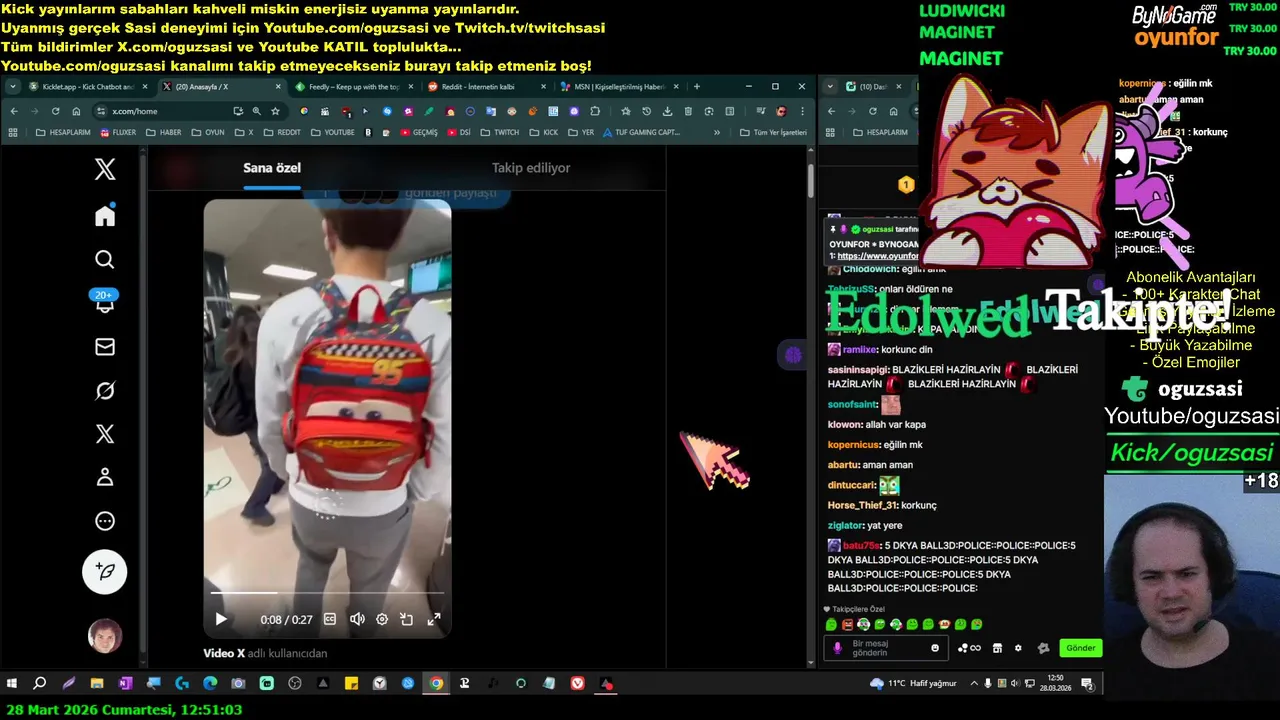Show hidden system tray icons
This screenshot has width=1280, height=720.
point(974,684)
